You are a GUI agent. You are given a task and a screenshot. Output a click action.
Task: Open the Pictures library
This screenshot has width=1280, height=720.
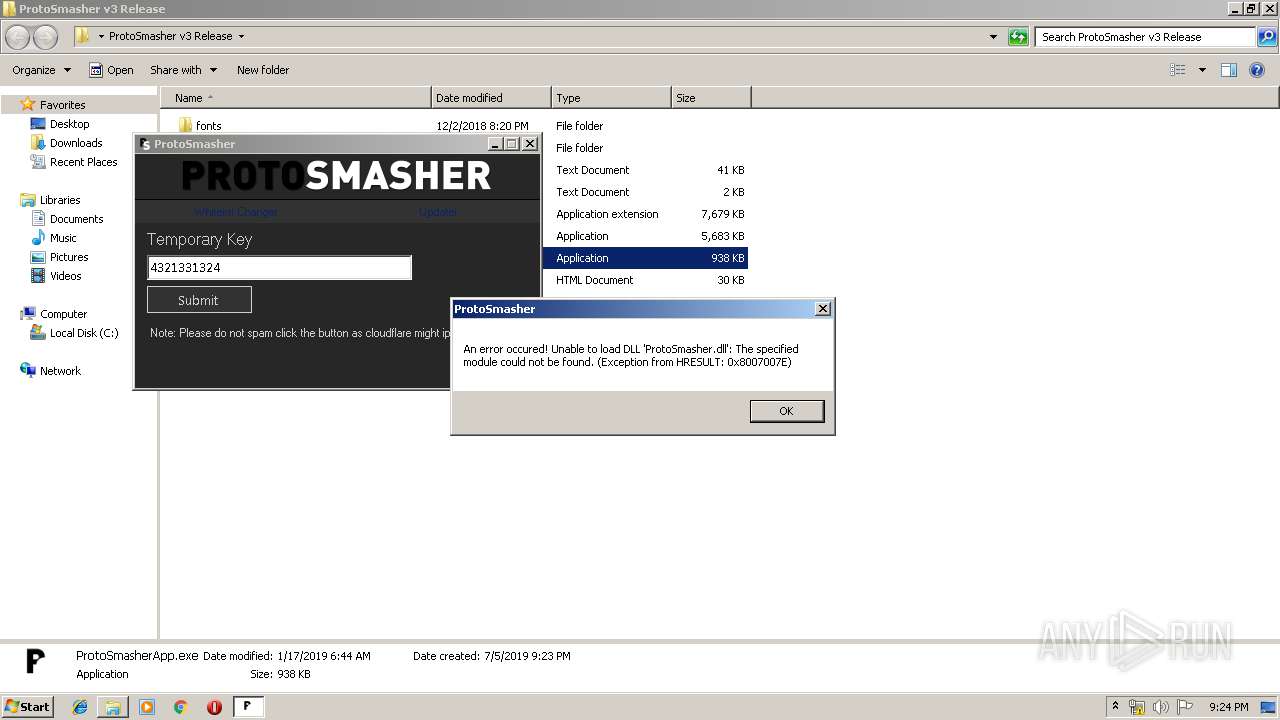point(69,257)
